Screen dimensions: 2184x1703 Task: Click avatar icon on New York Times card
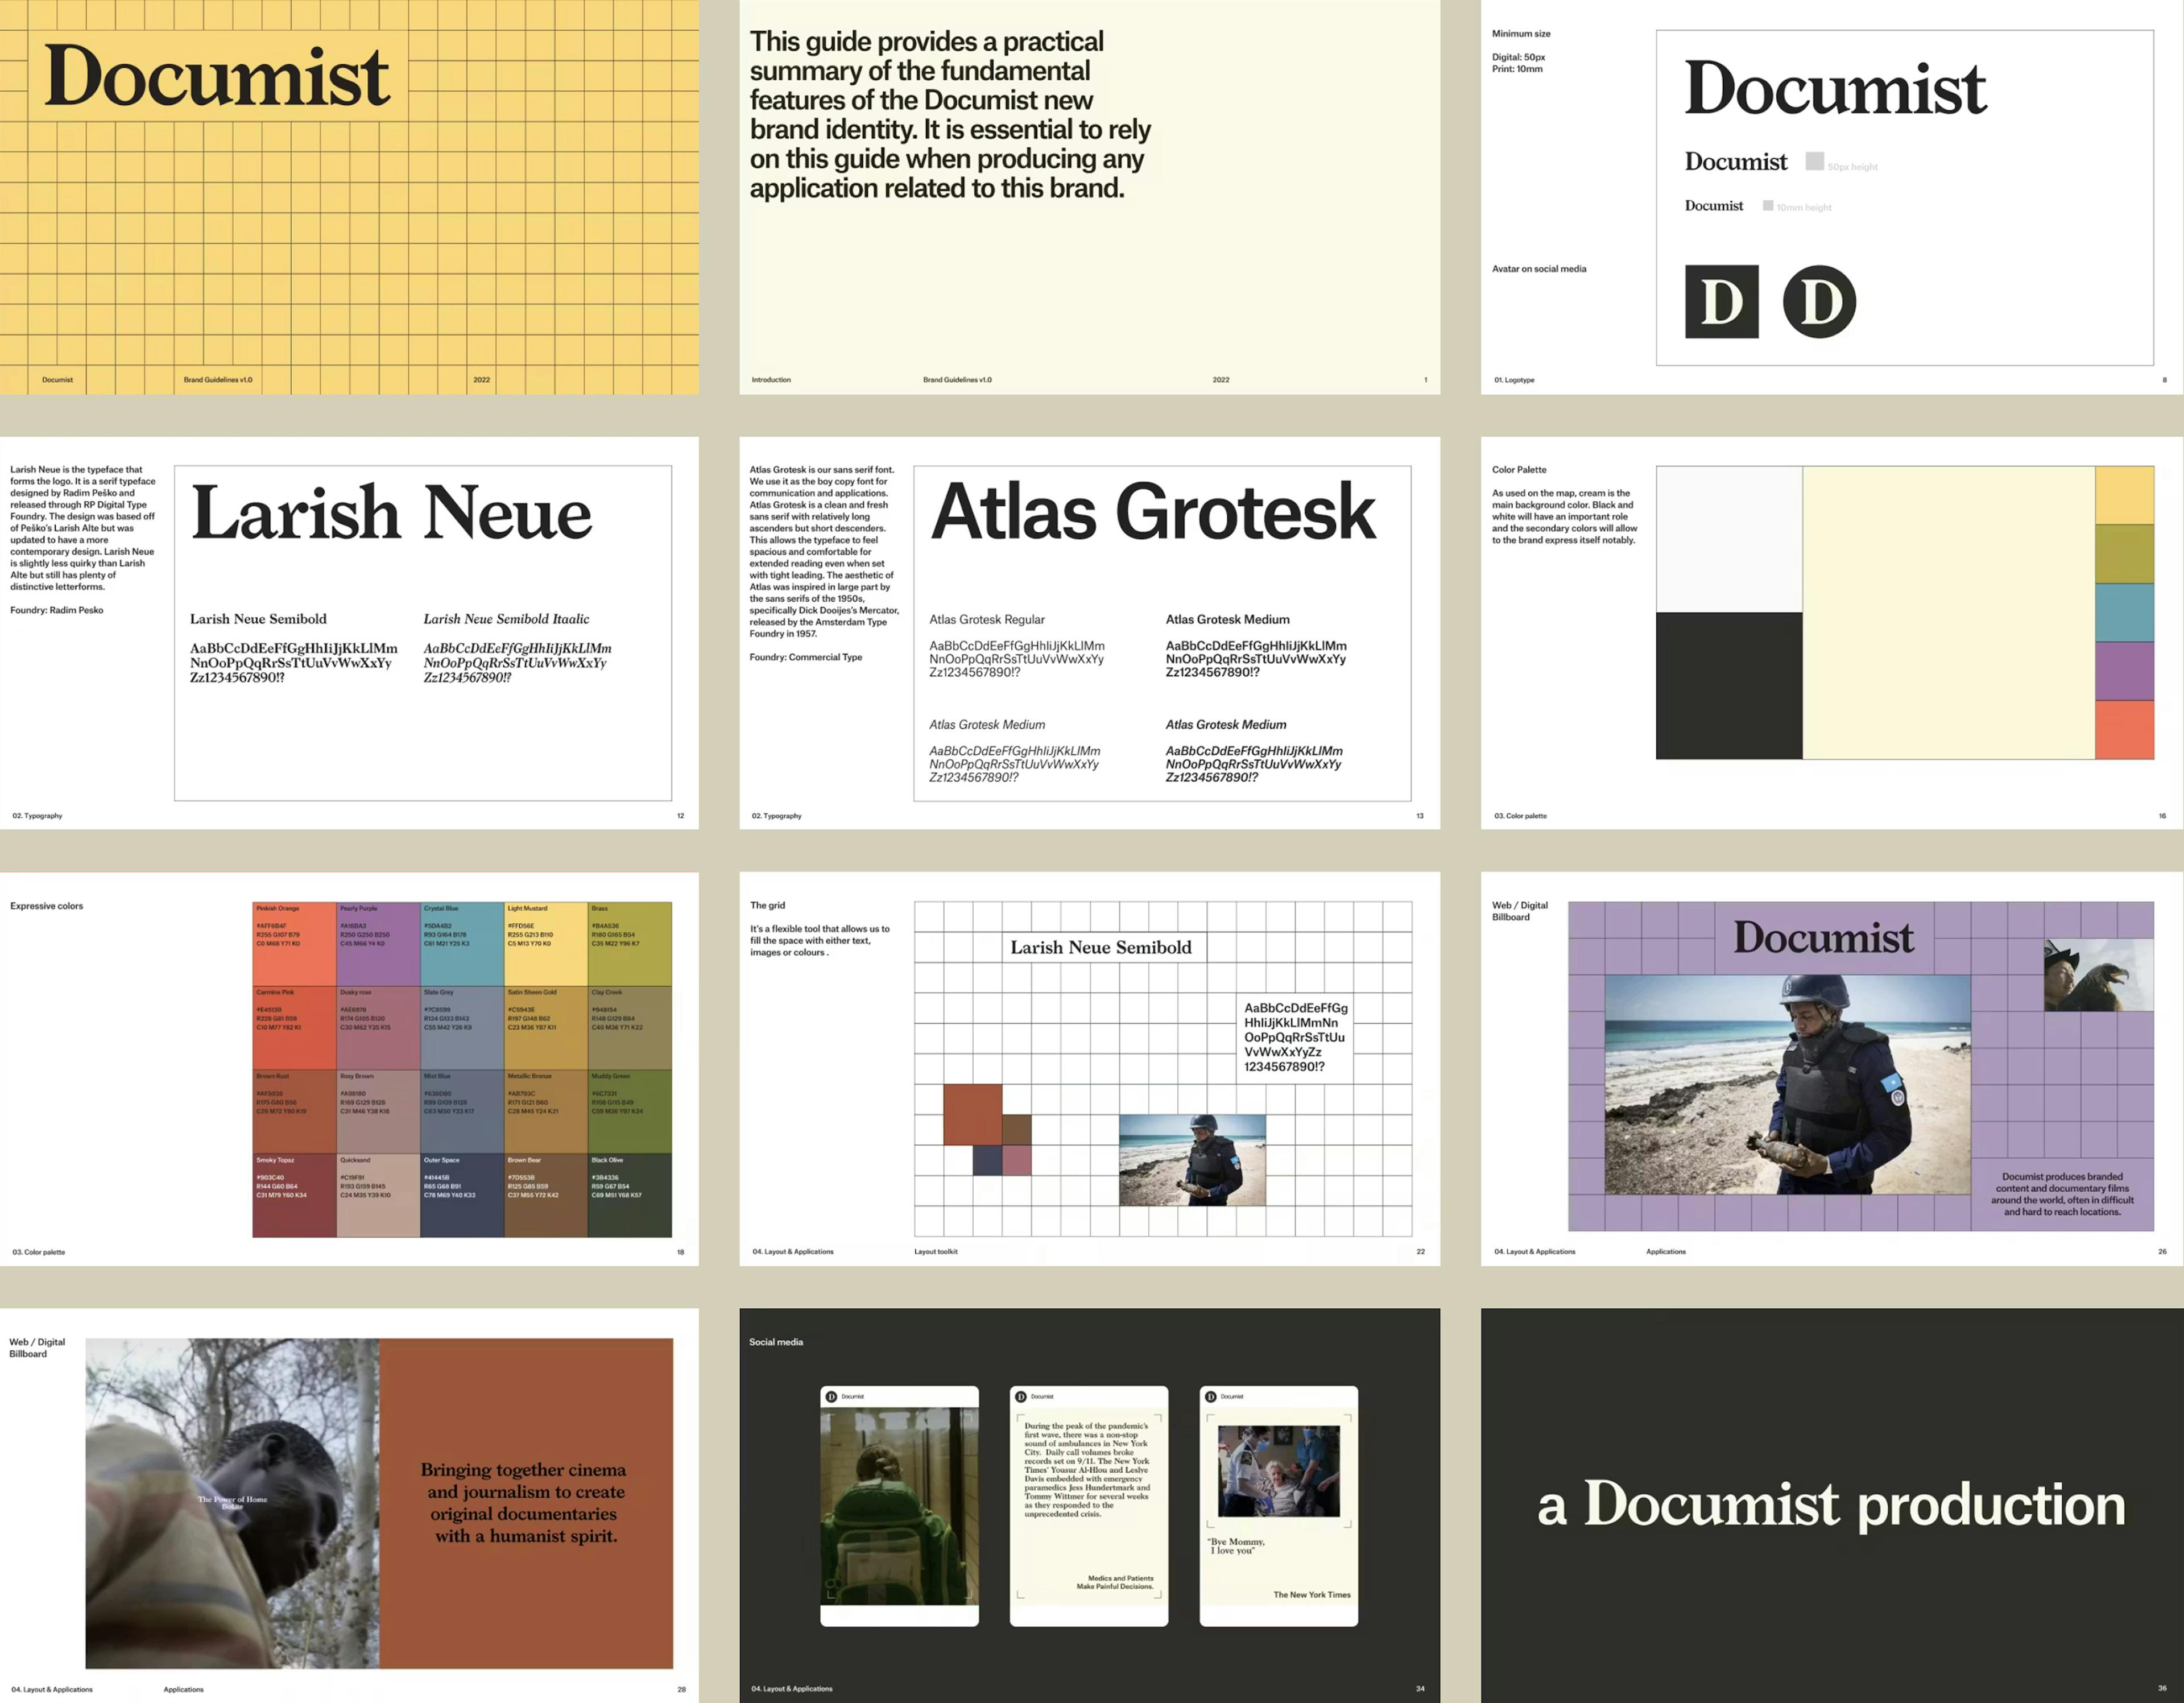click(1211, 1397)
